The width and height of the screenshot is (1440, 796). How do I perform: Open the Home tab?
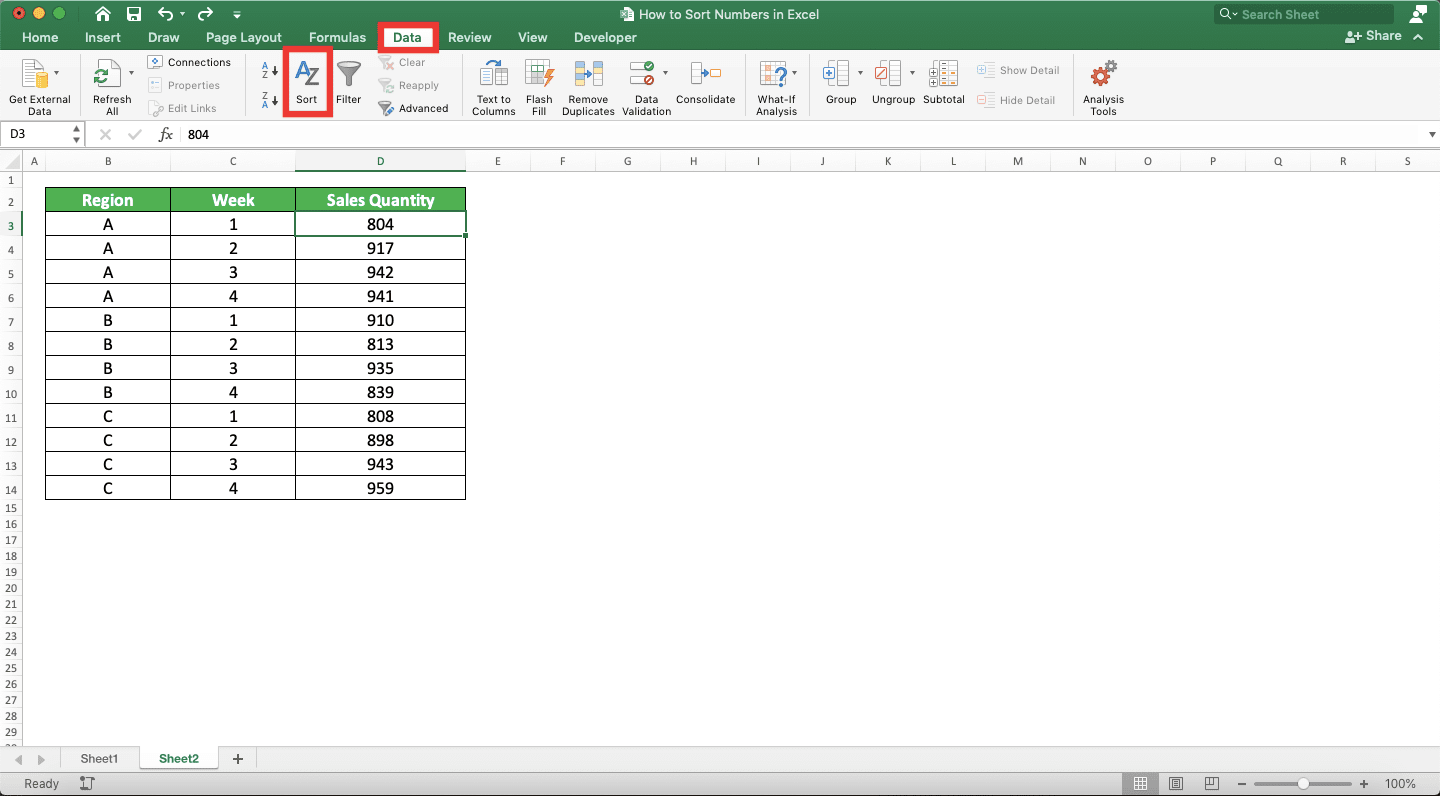point(40,37)
